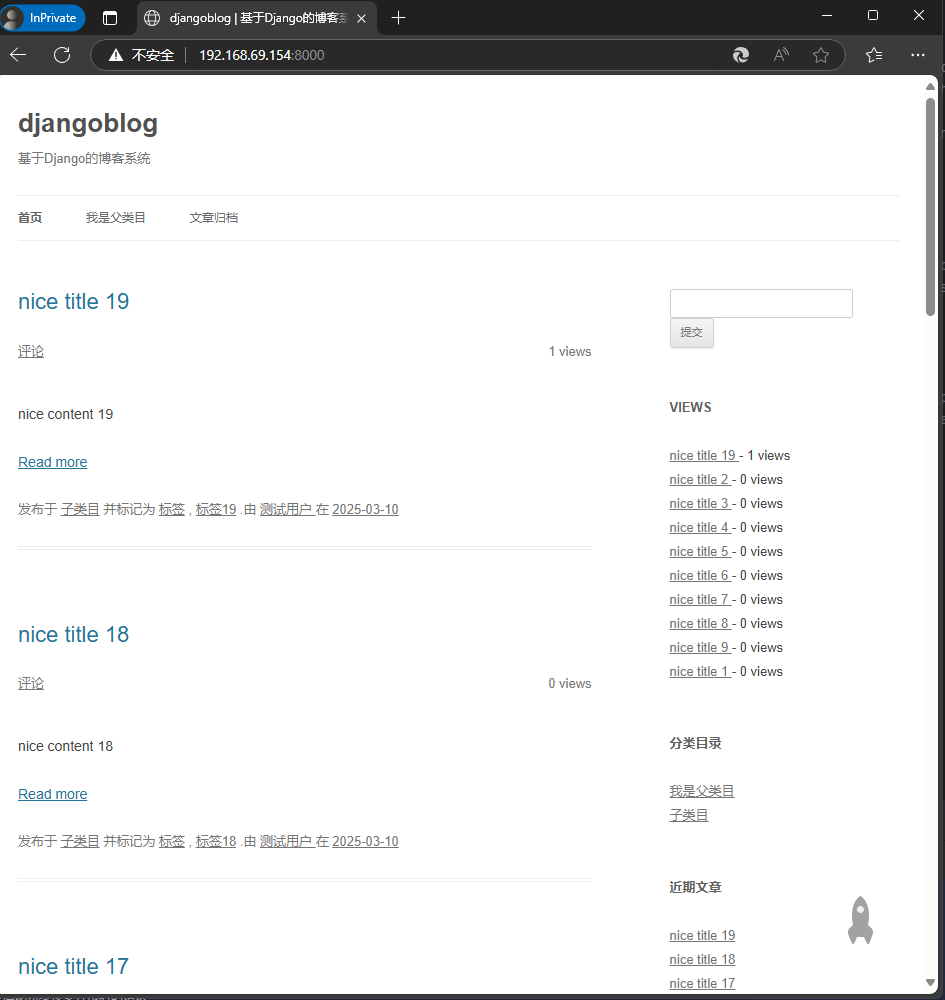The image size is (945, 1000).
Task: Click 标签 tag link in post 19 footer
Action: (172, 510)
